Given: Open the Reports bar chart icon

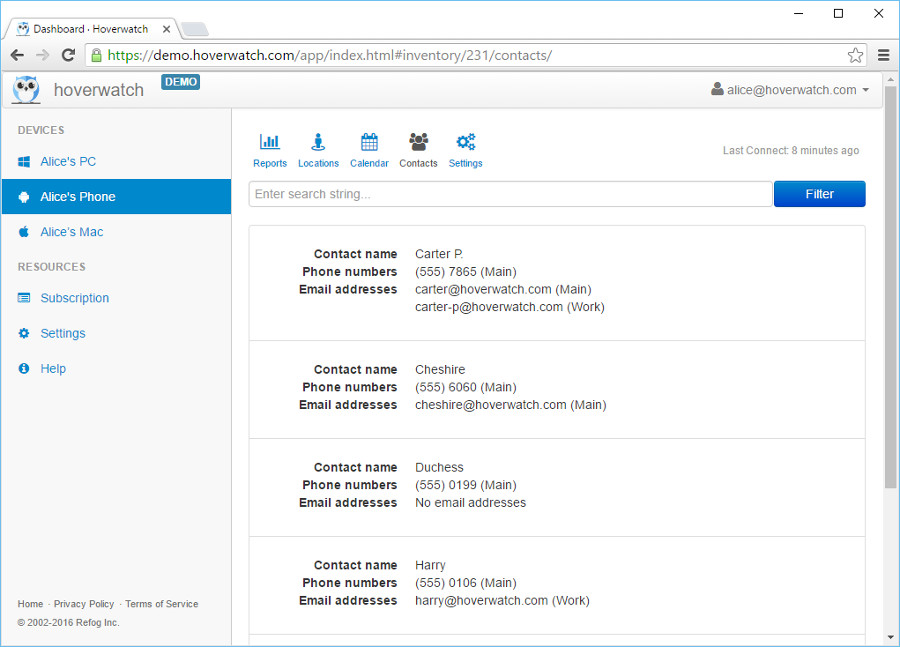Looking at the screenshot, I should (269, 142).
